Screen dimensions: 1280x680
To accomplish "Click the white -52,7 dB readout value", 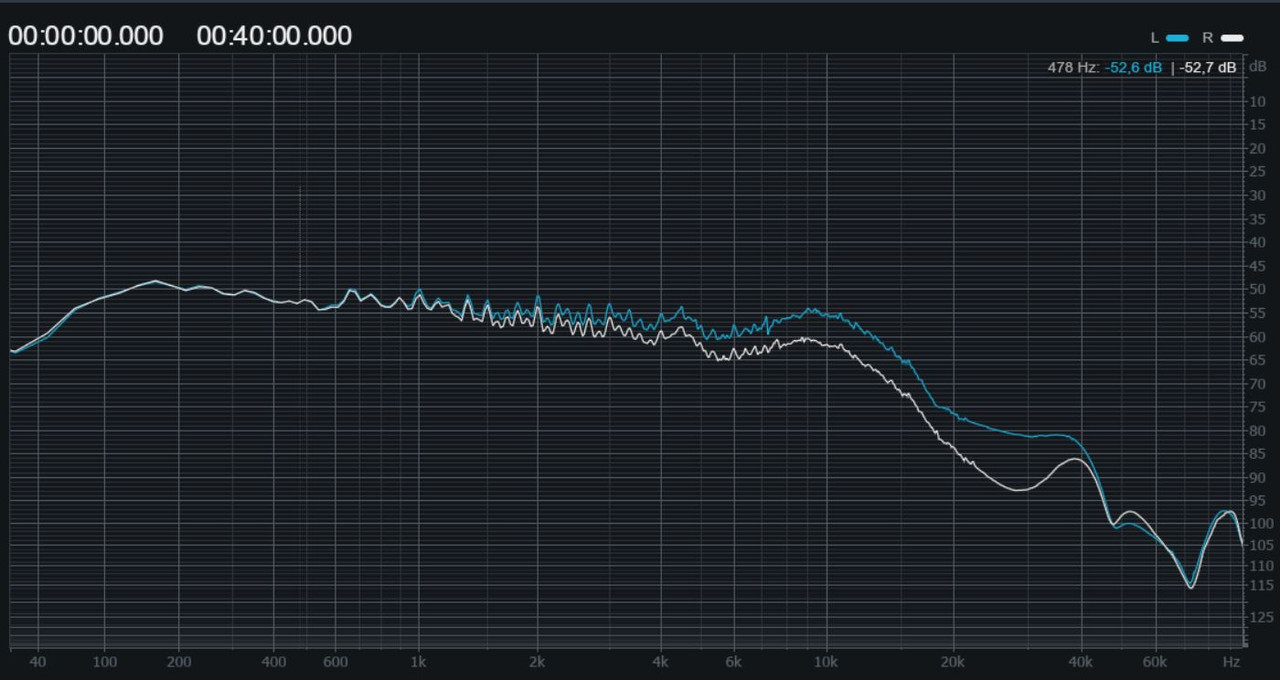I will tap(1208, 67).
